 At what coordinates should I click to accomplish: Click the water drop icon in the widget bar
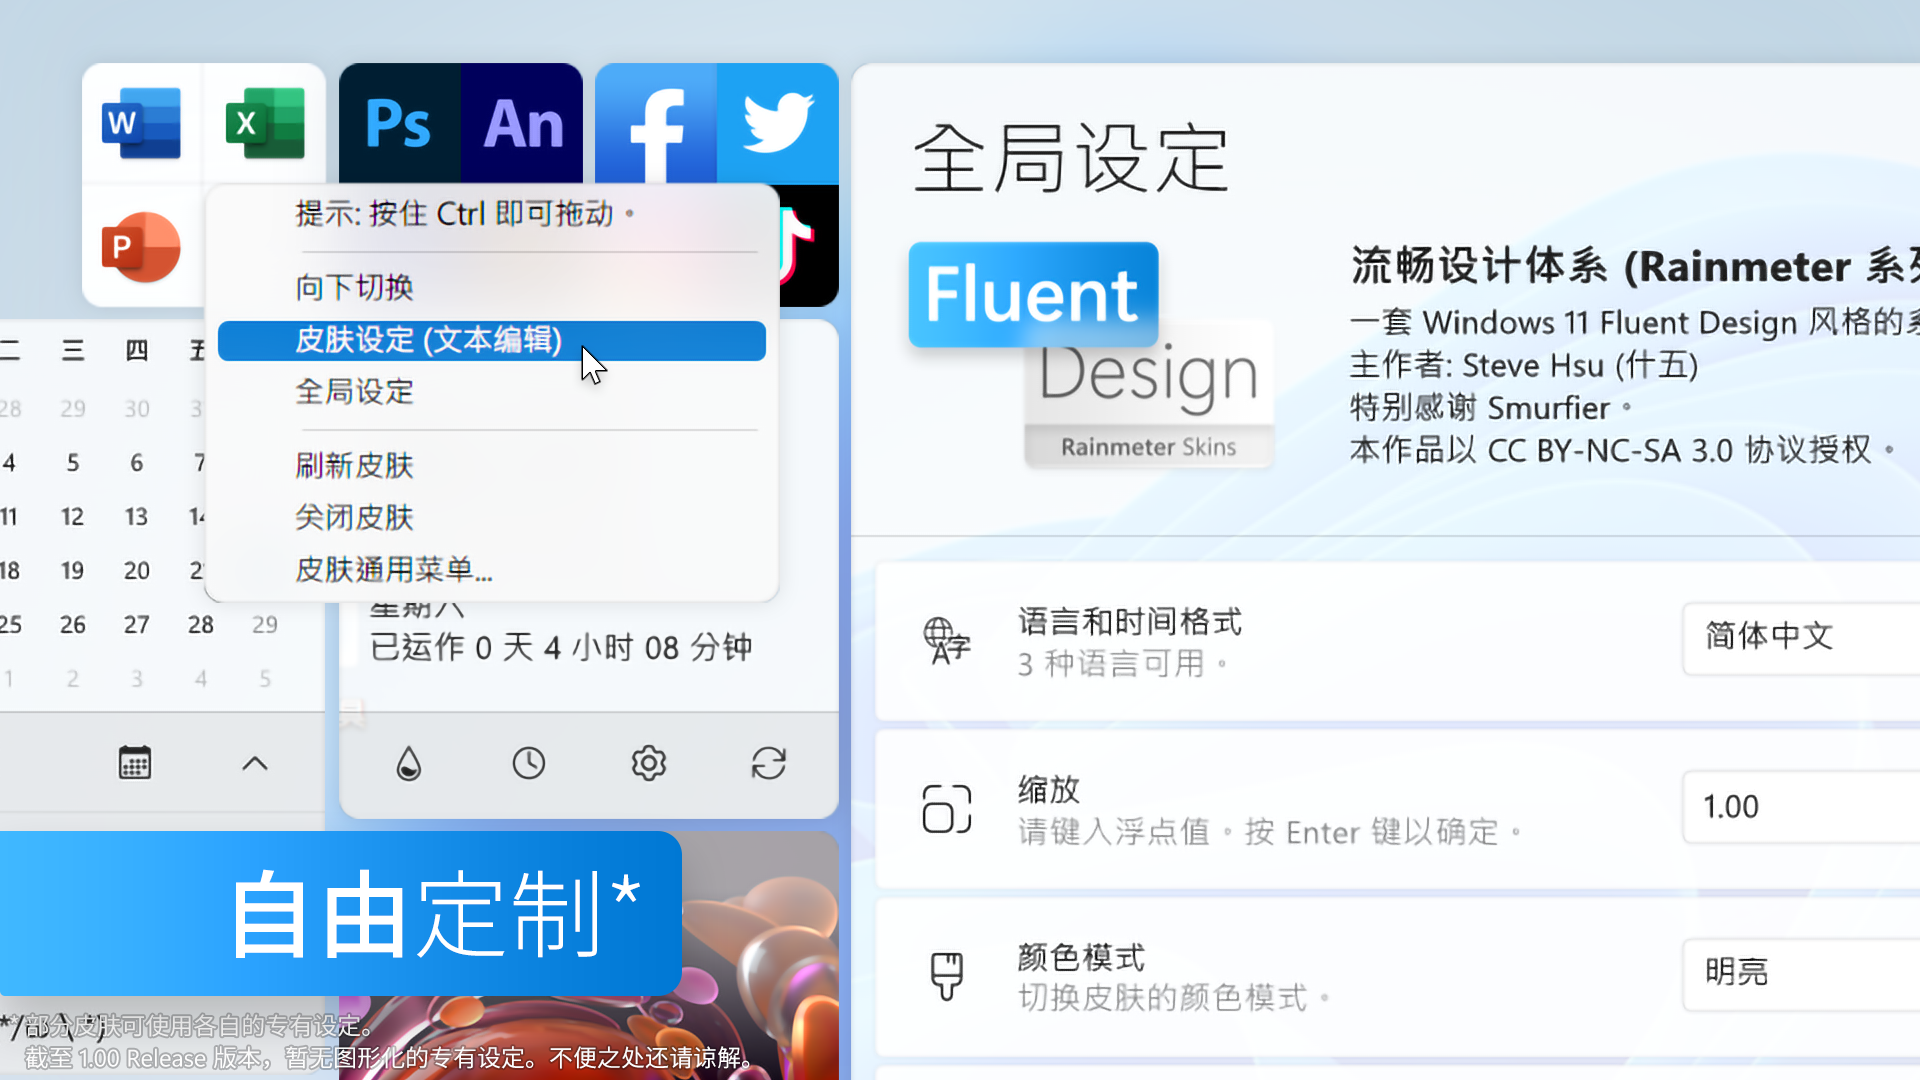(x=409, y=764)
